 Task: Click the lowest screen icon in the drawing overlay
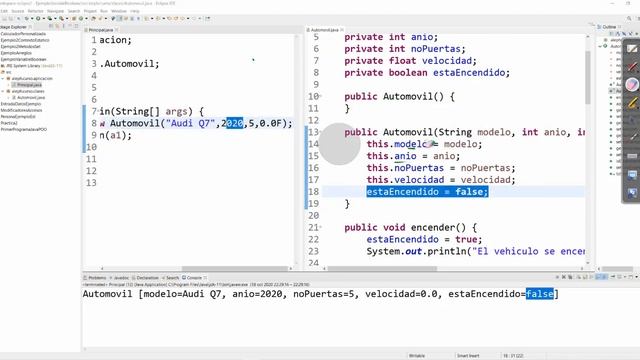(x=632, y=193)
